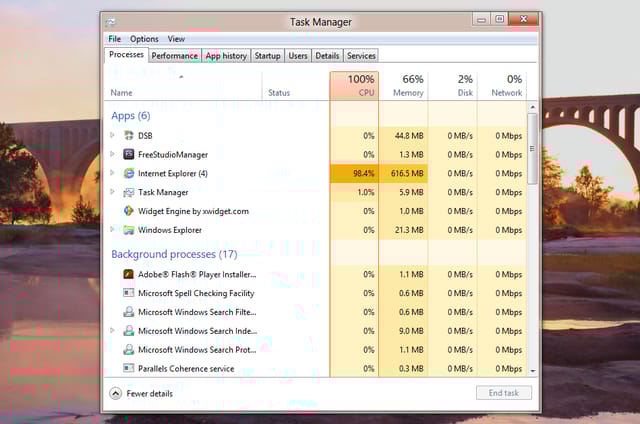Select the Microsoft Spell Checking Facility row
The height and width of the screenshot is (424, 640).
[x=316, y=293]
